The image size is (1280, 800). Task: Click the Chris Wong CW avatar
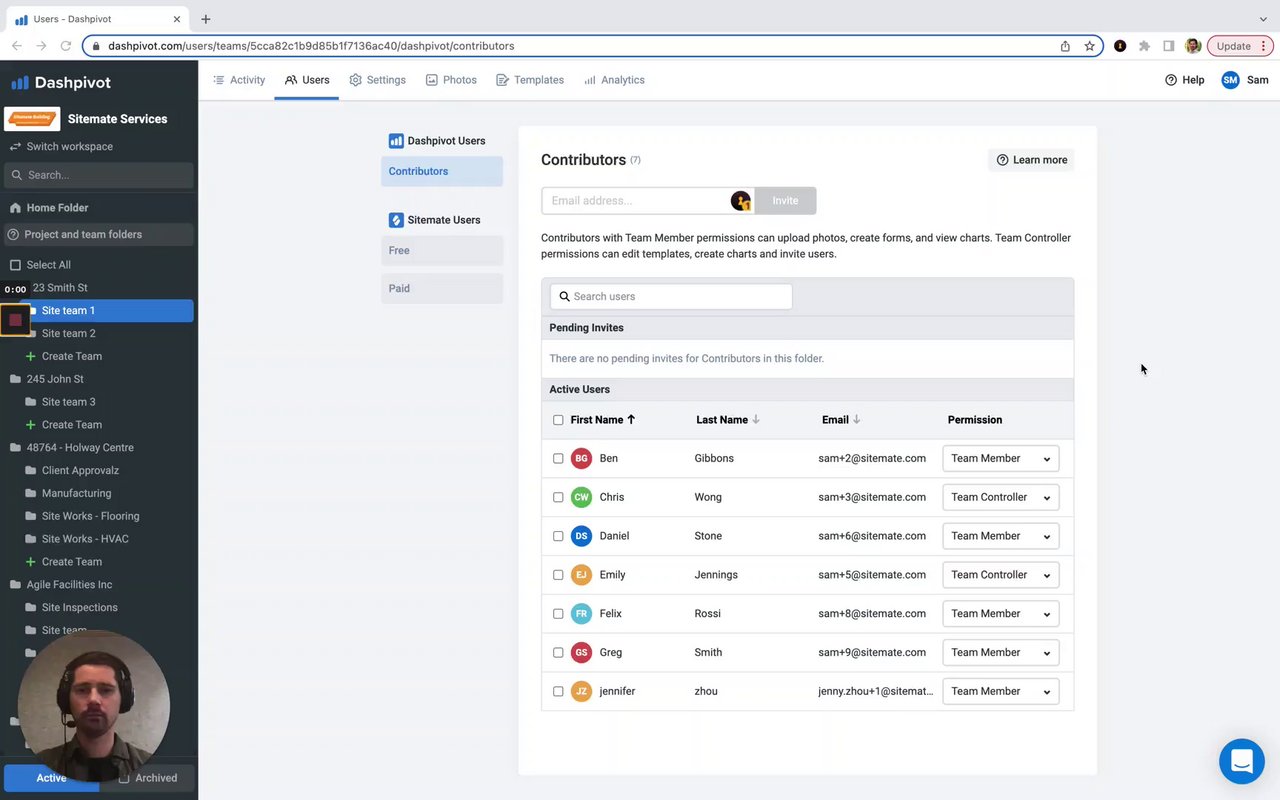(581, 497)
